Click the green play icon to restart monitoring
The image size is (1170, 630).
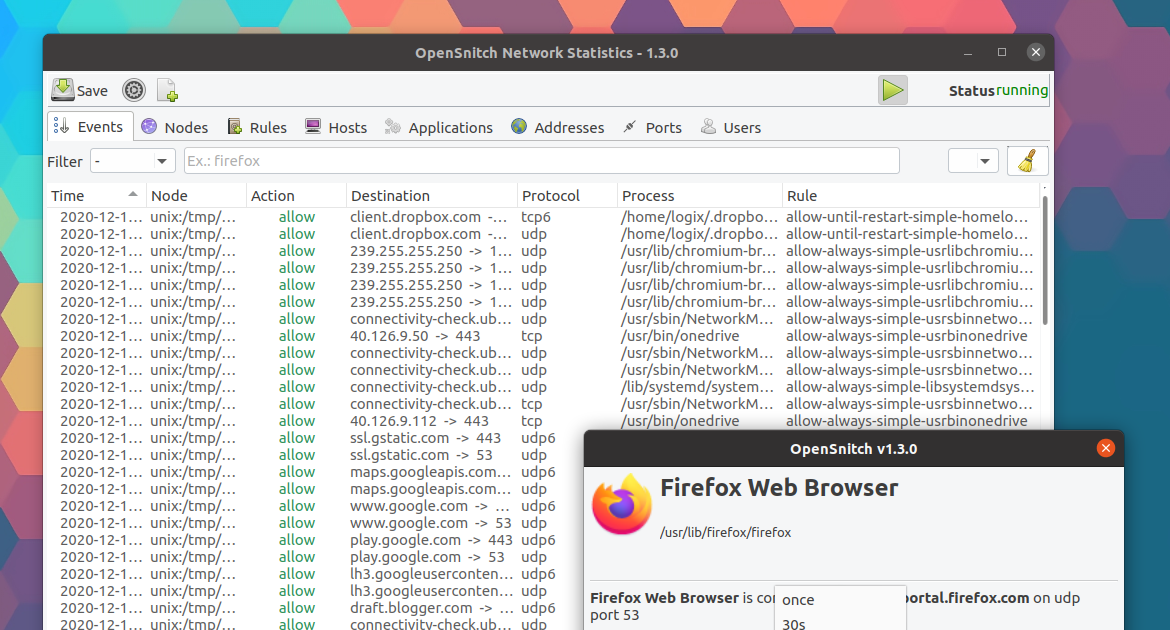[892, 89]
